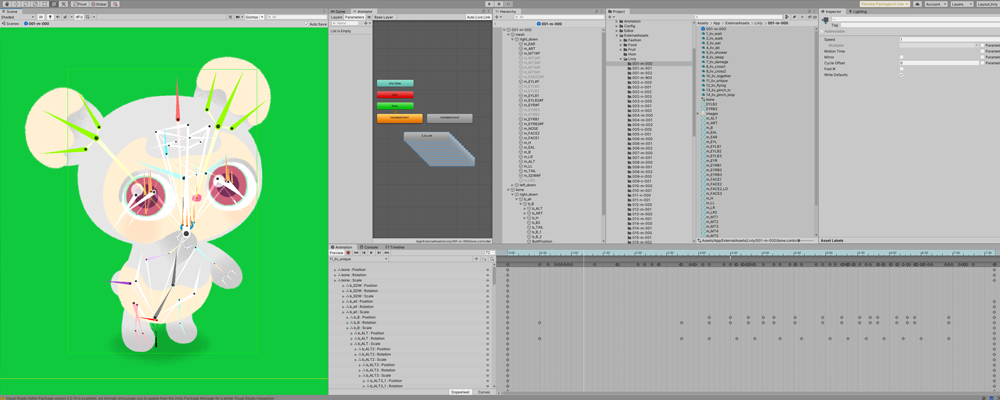Go to last keyframe of clip
The width and height of the screenshot is (1000, 400).
click(386, 253)
